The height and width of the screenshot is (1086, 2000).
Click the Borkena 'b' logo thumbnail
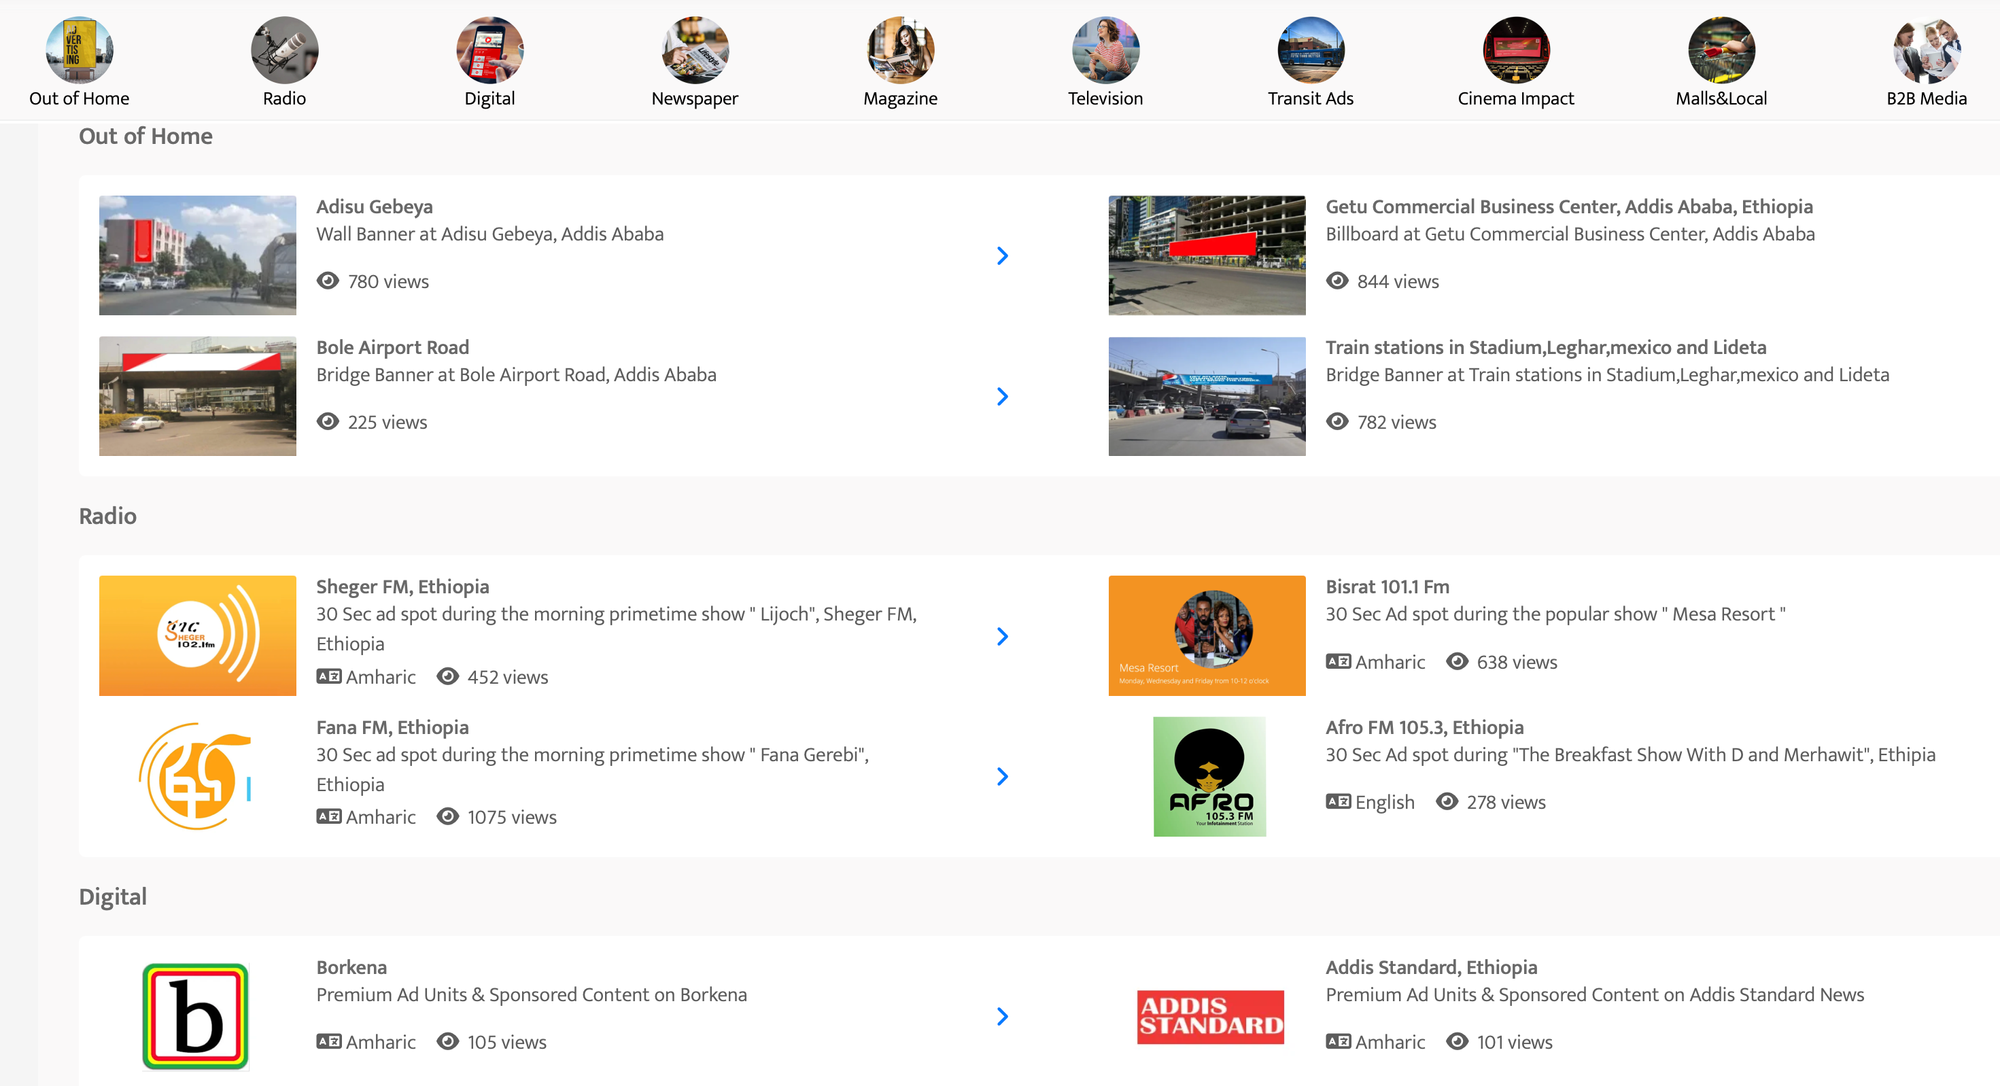(x=196, y=1017)
